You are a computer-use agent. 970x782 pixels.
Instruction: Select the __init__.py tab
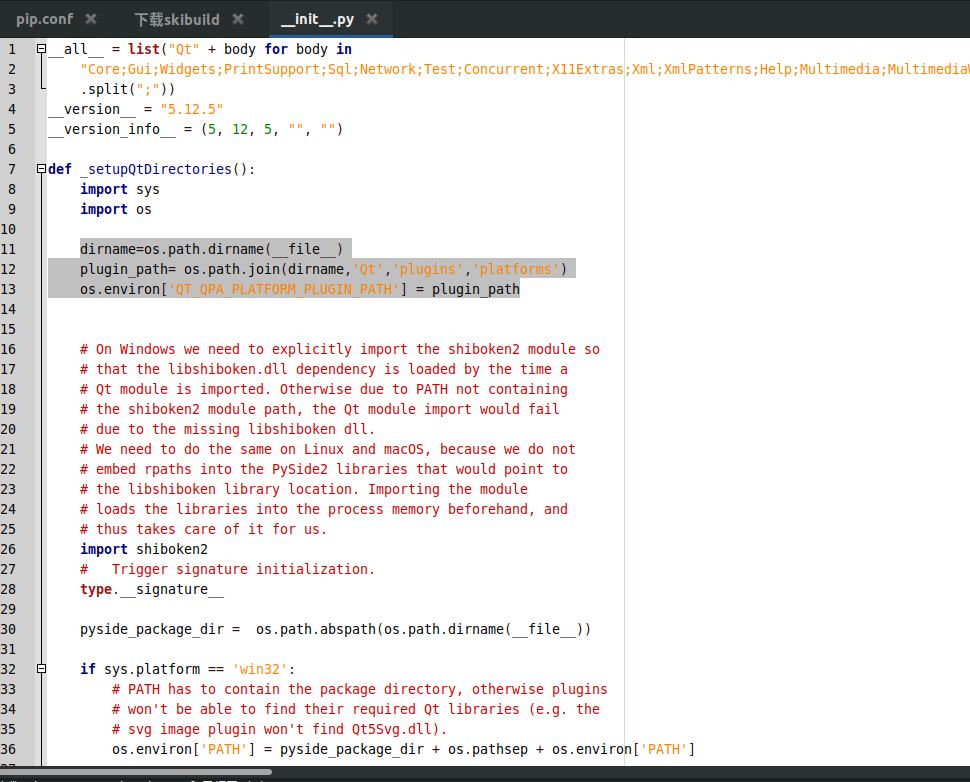click(x=317, y=19)
